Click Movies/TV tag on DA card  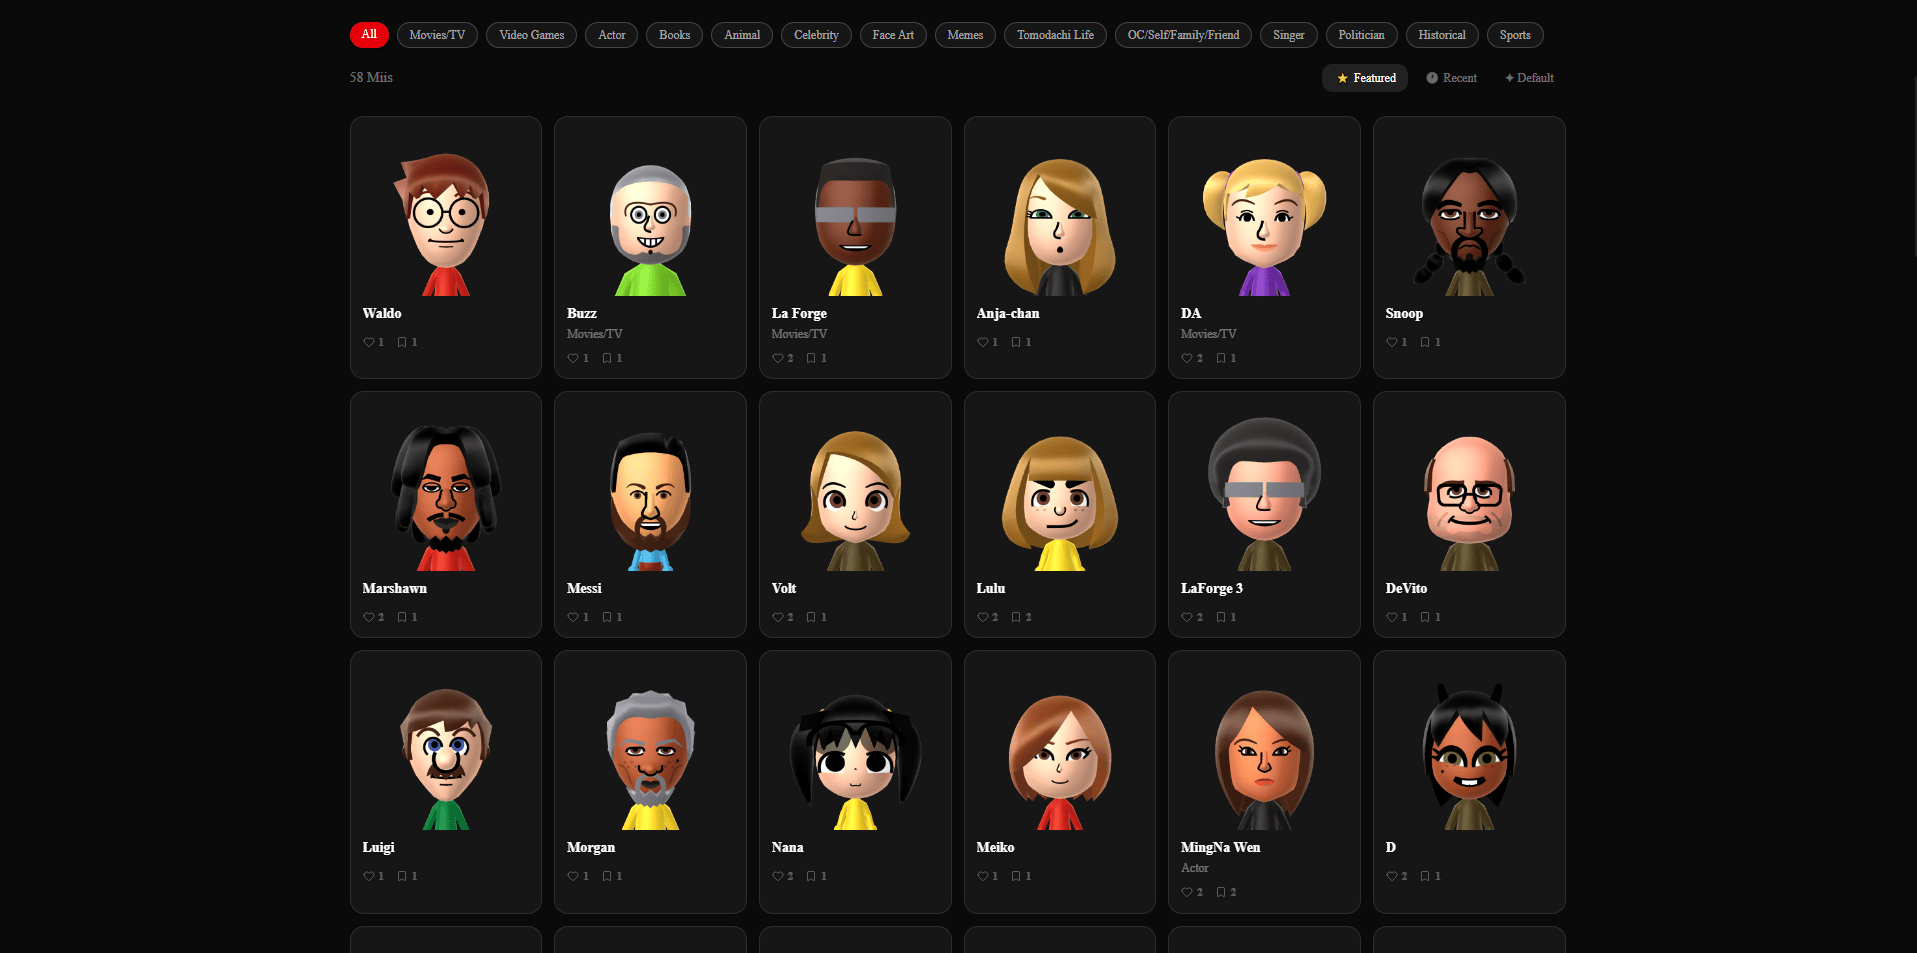[1208, 334]
